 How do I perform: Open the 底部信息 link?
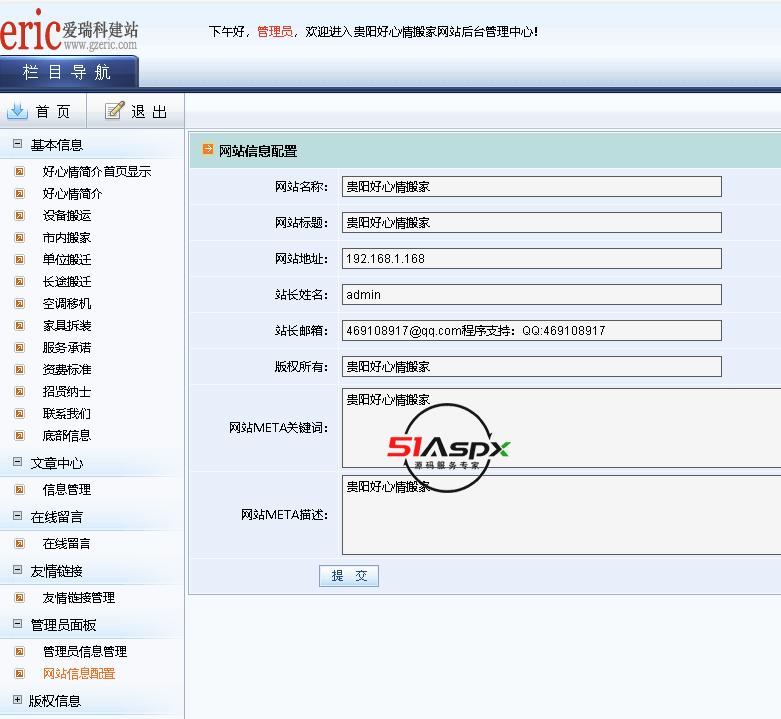tap(67, 436)
